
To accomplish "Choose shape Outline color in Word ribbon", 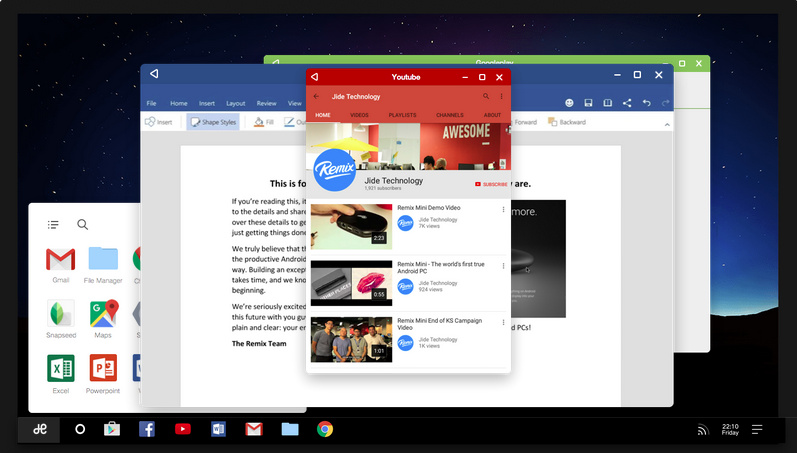I will (295, 122).
